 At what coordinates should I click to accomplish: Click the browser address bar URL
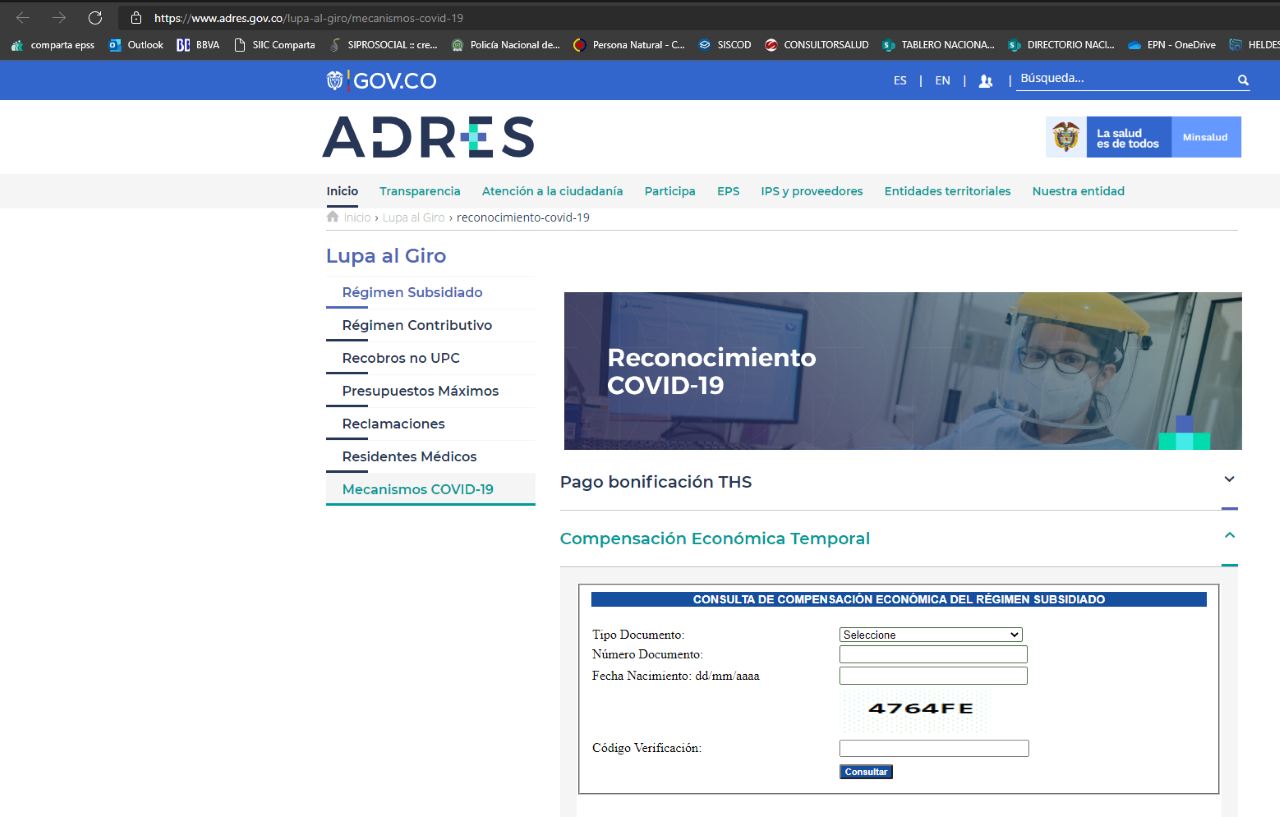308,18
